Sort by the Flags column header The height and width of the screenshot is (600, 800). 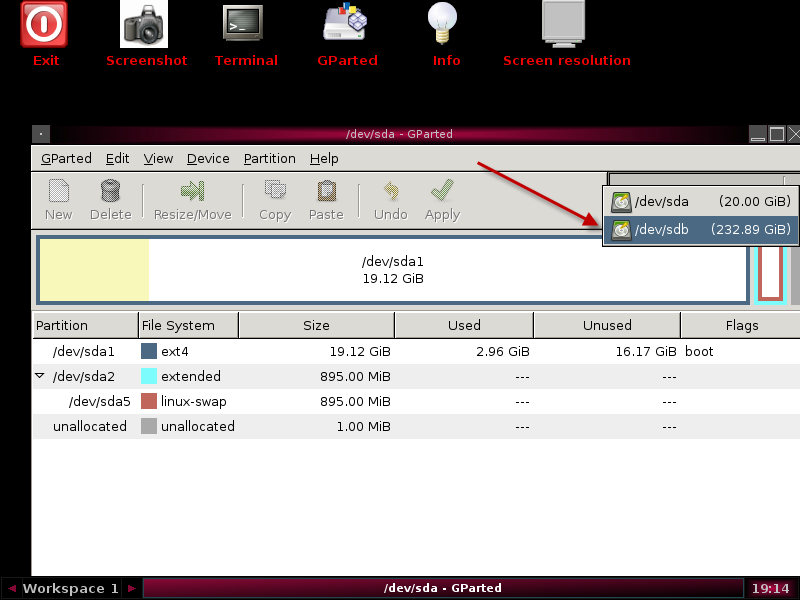742,326
